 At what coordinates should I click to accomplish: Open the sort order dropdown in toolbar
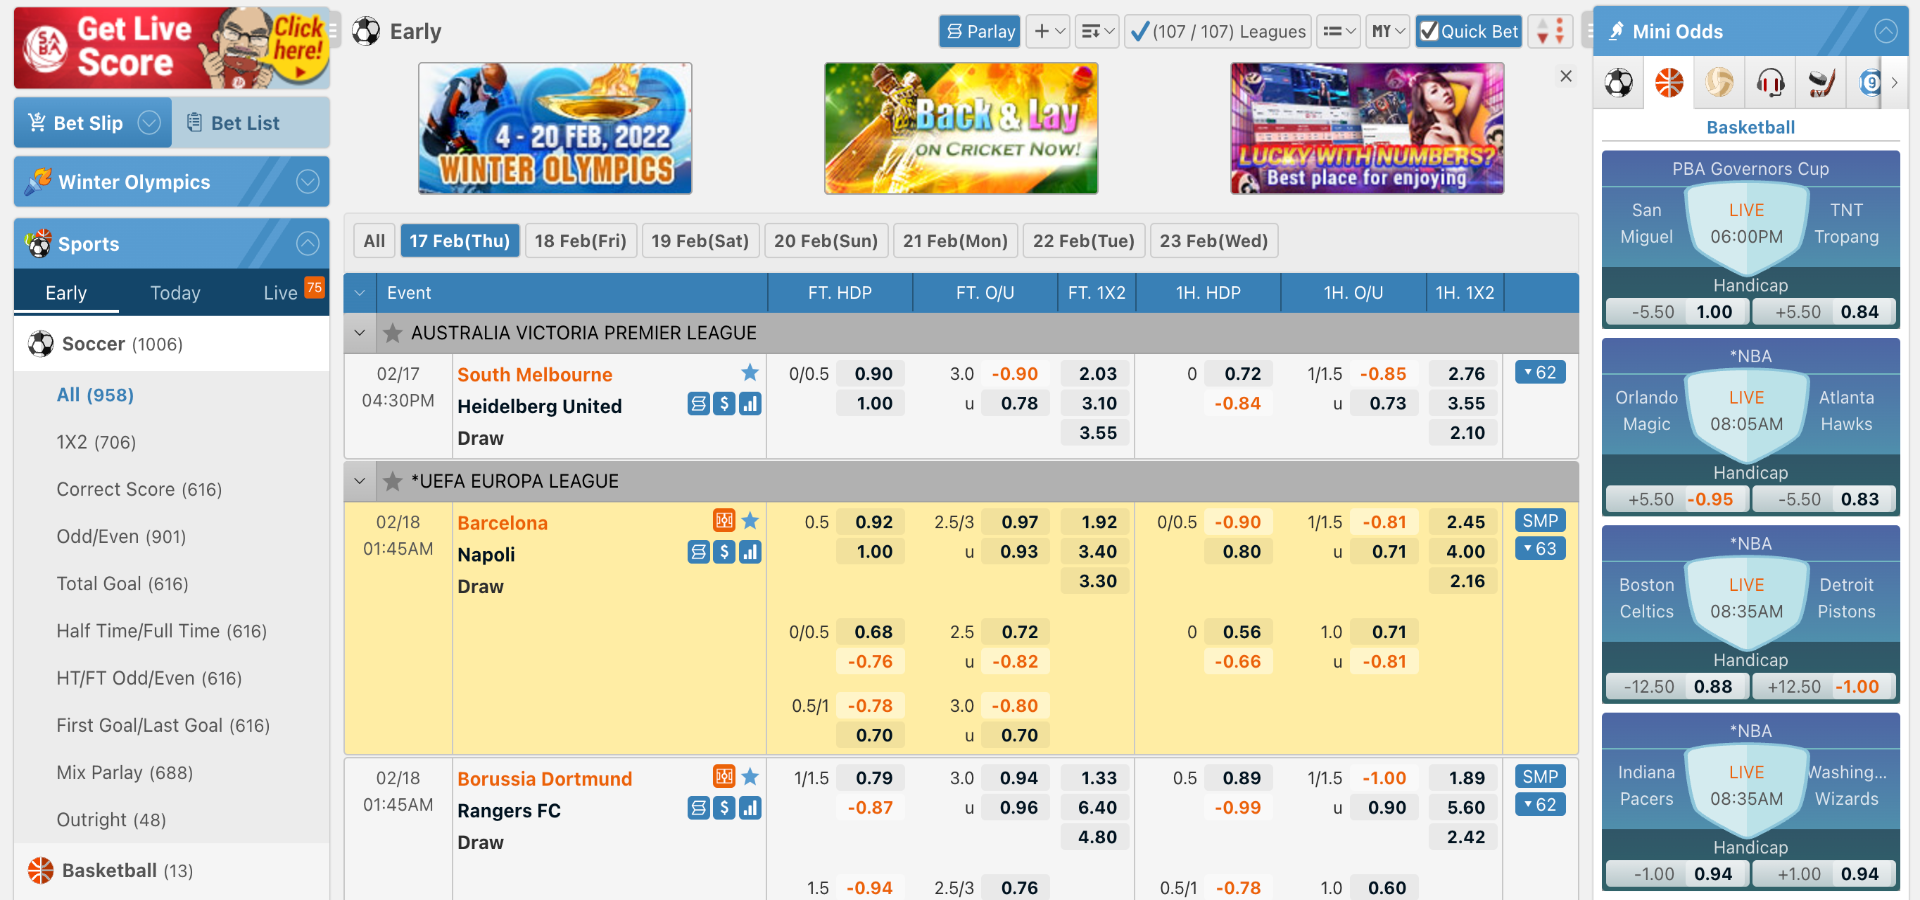click(x=1097, y=32)
